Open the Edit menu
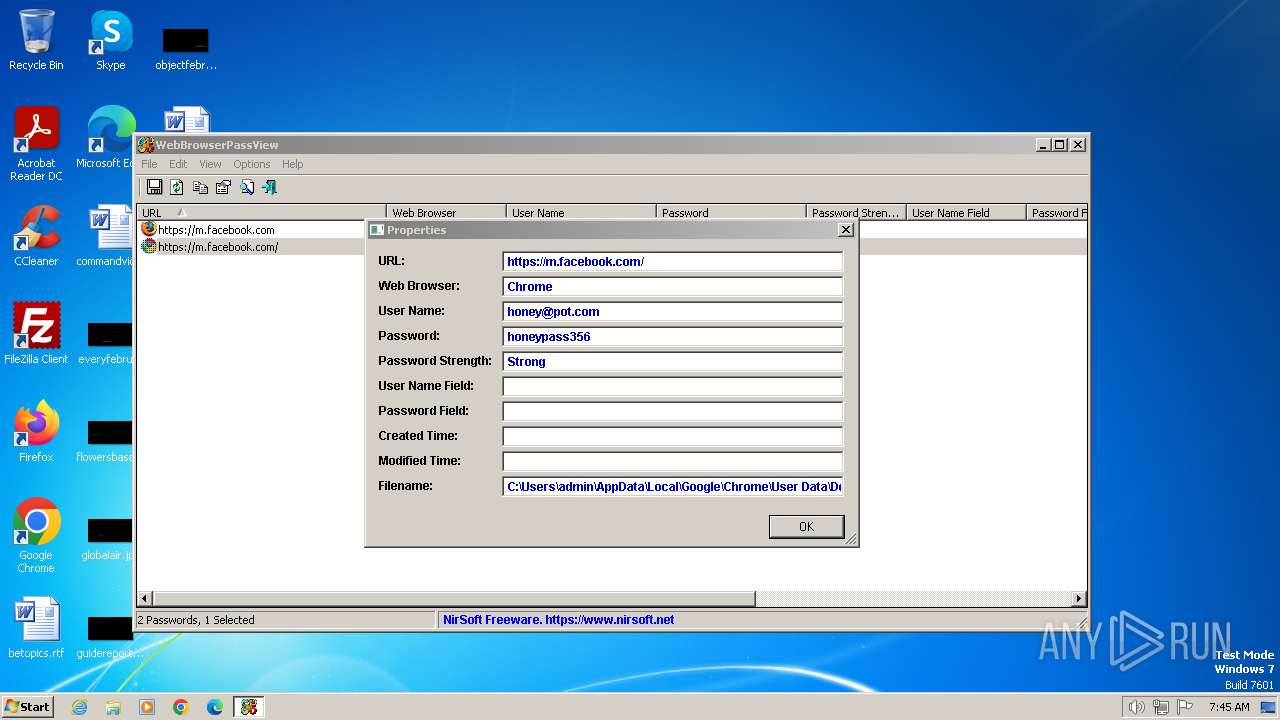The image size is (1280, 720). tap(178, 164)
